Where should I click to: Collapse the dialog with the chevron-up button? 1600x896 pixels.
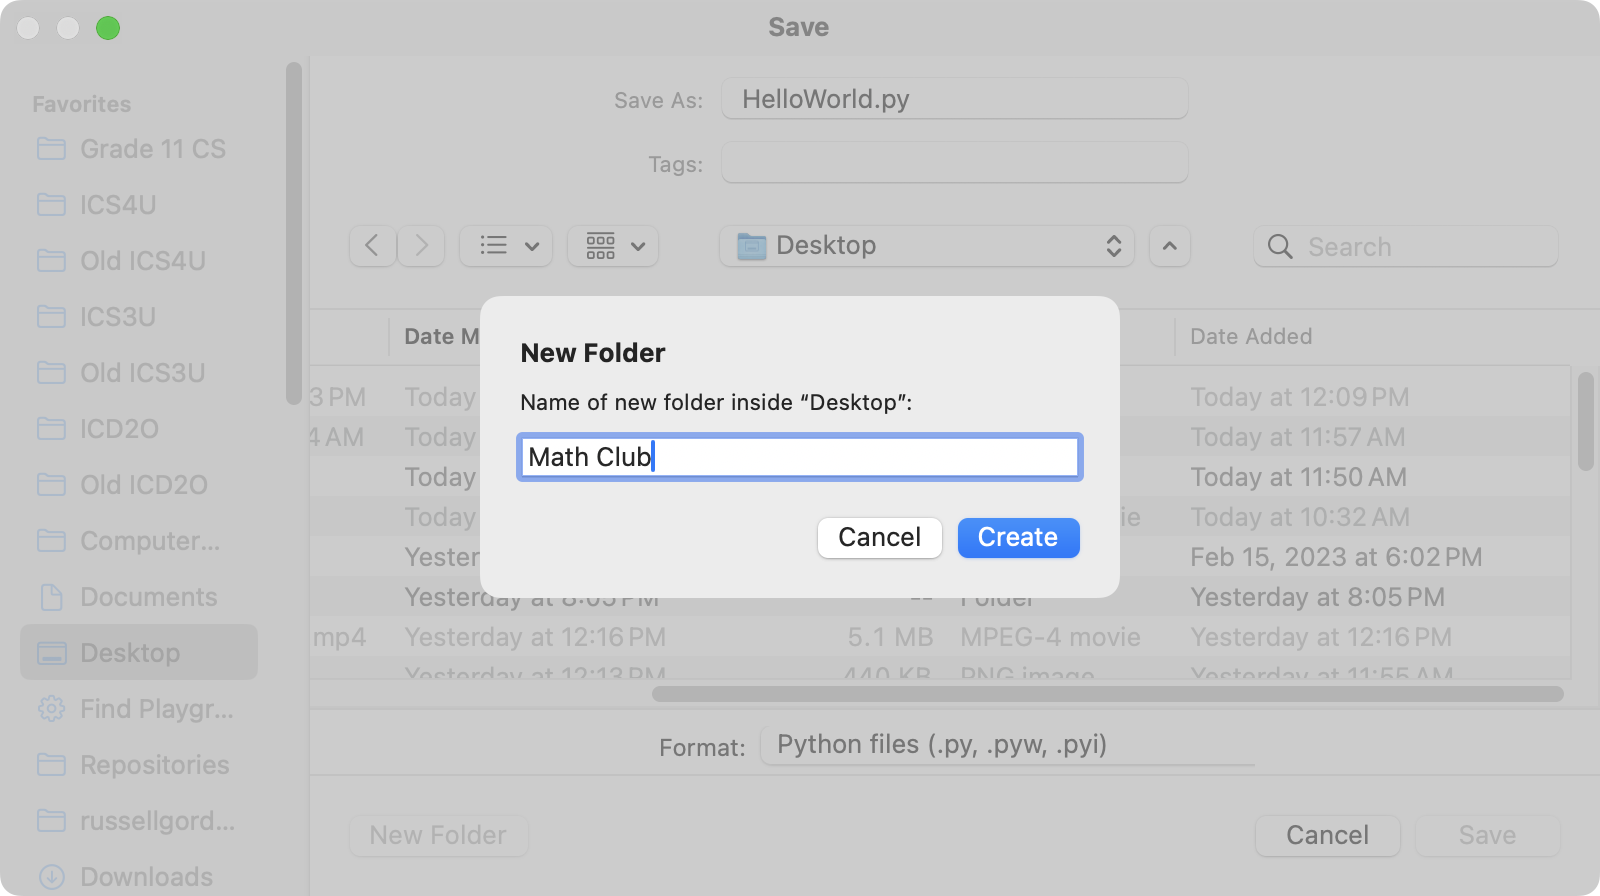point(1170,246)
